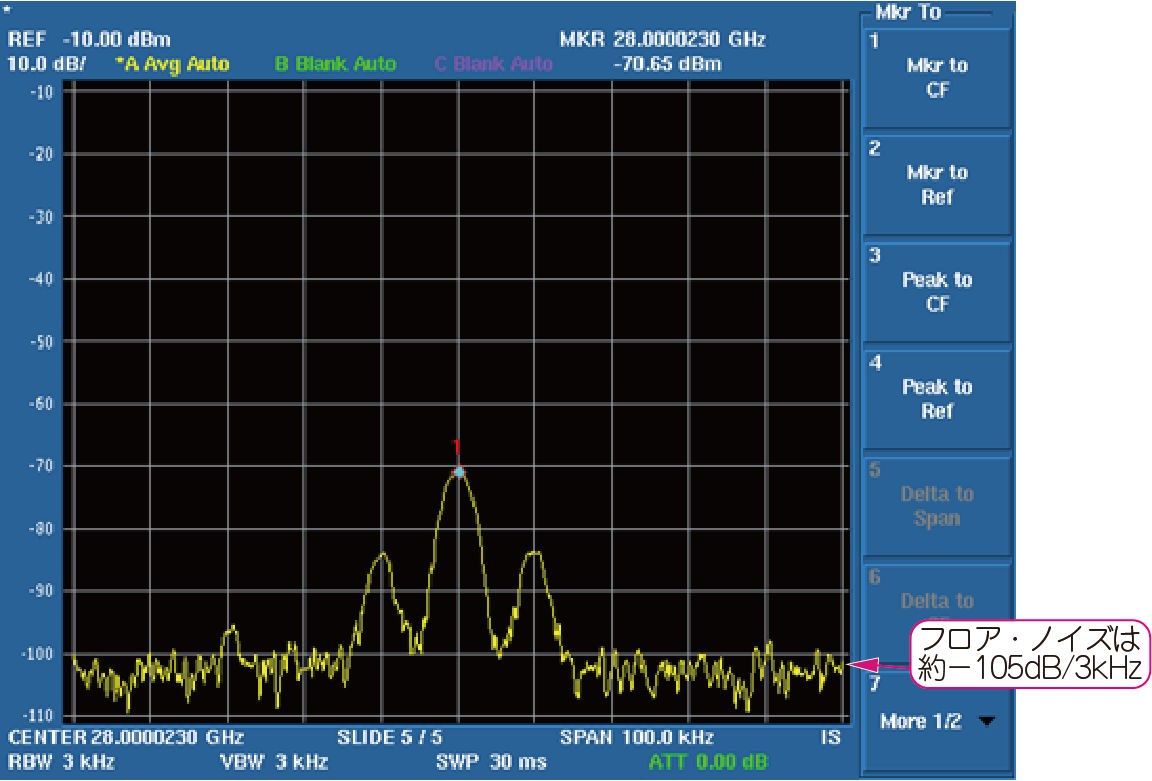Toggle trace C Blank Auto

[492, 64]
